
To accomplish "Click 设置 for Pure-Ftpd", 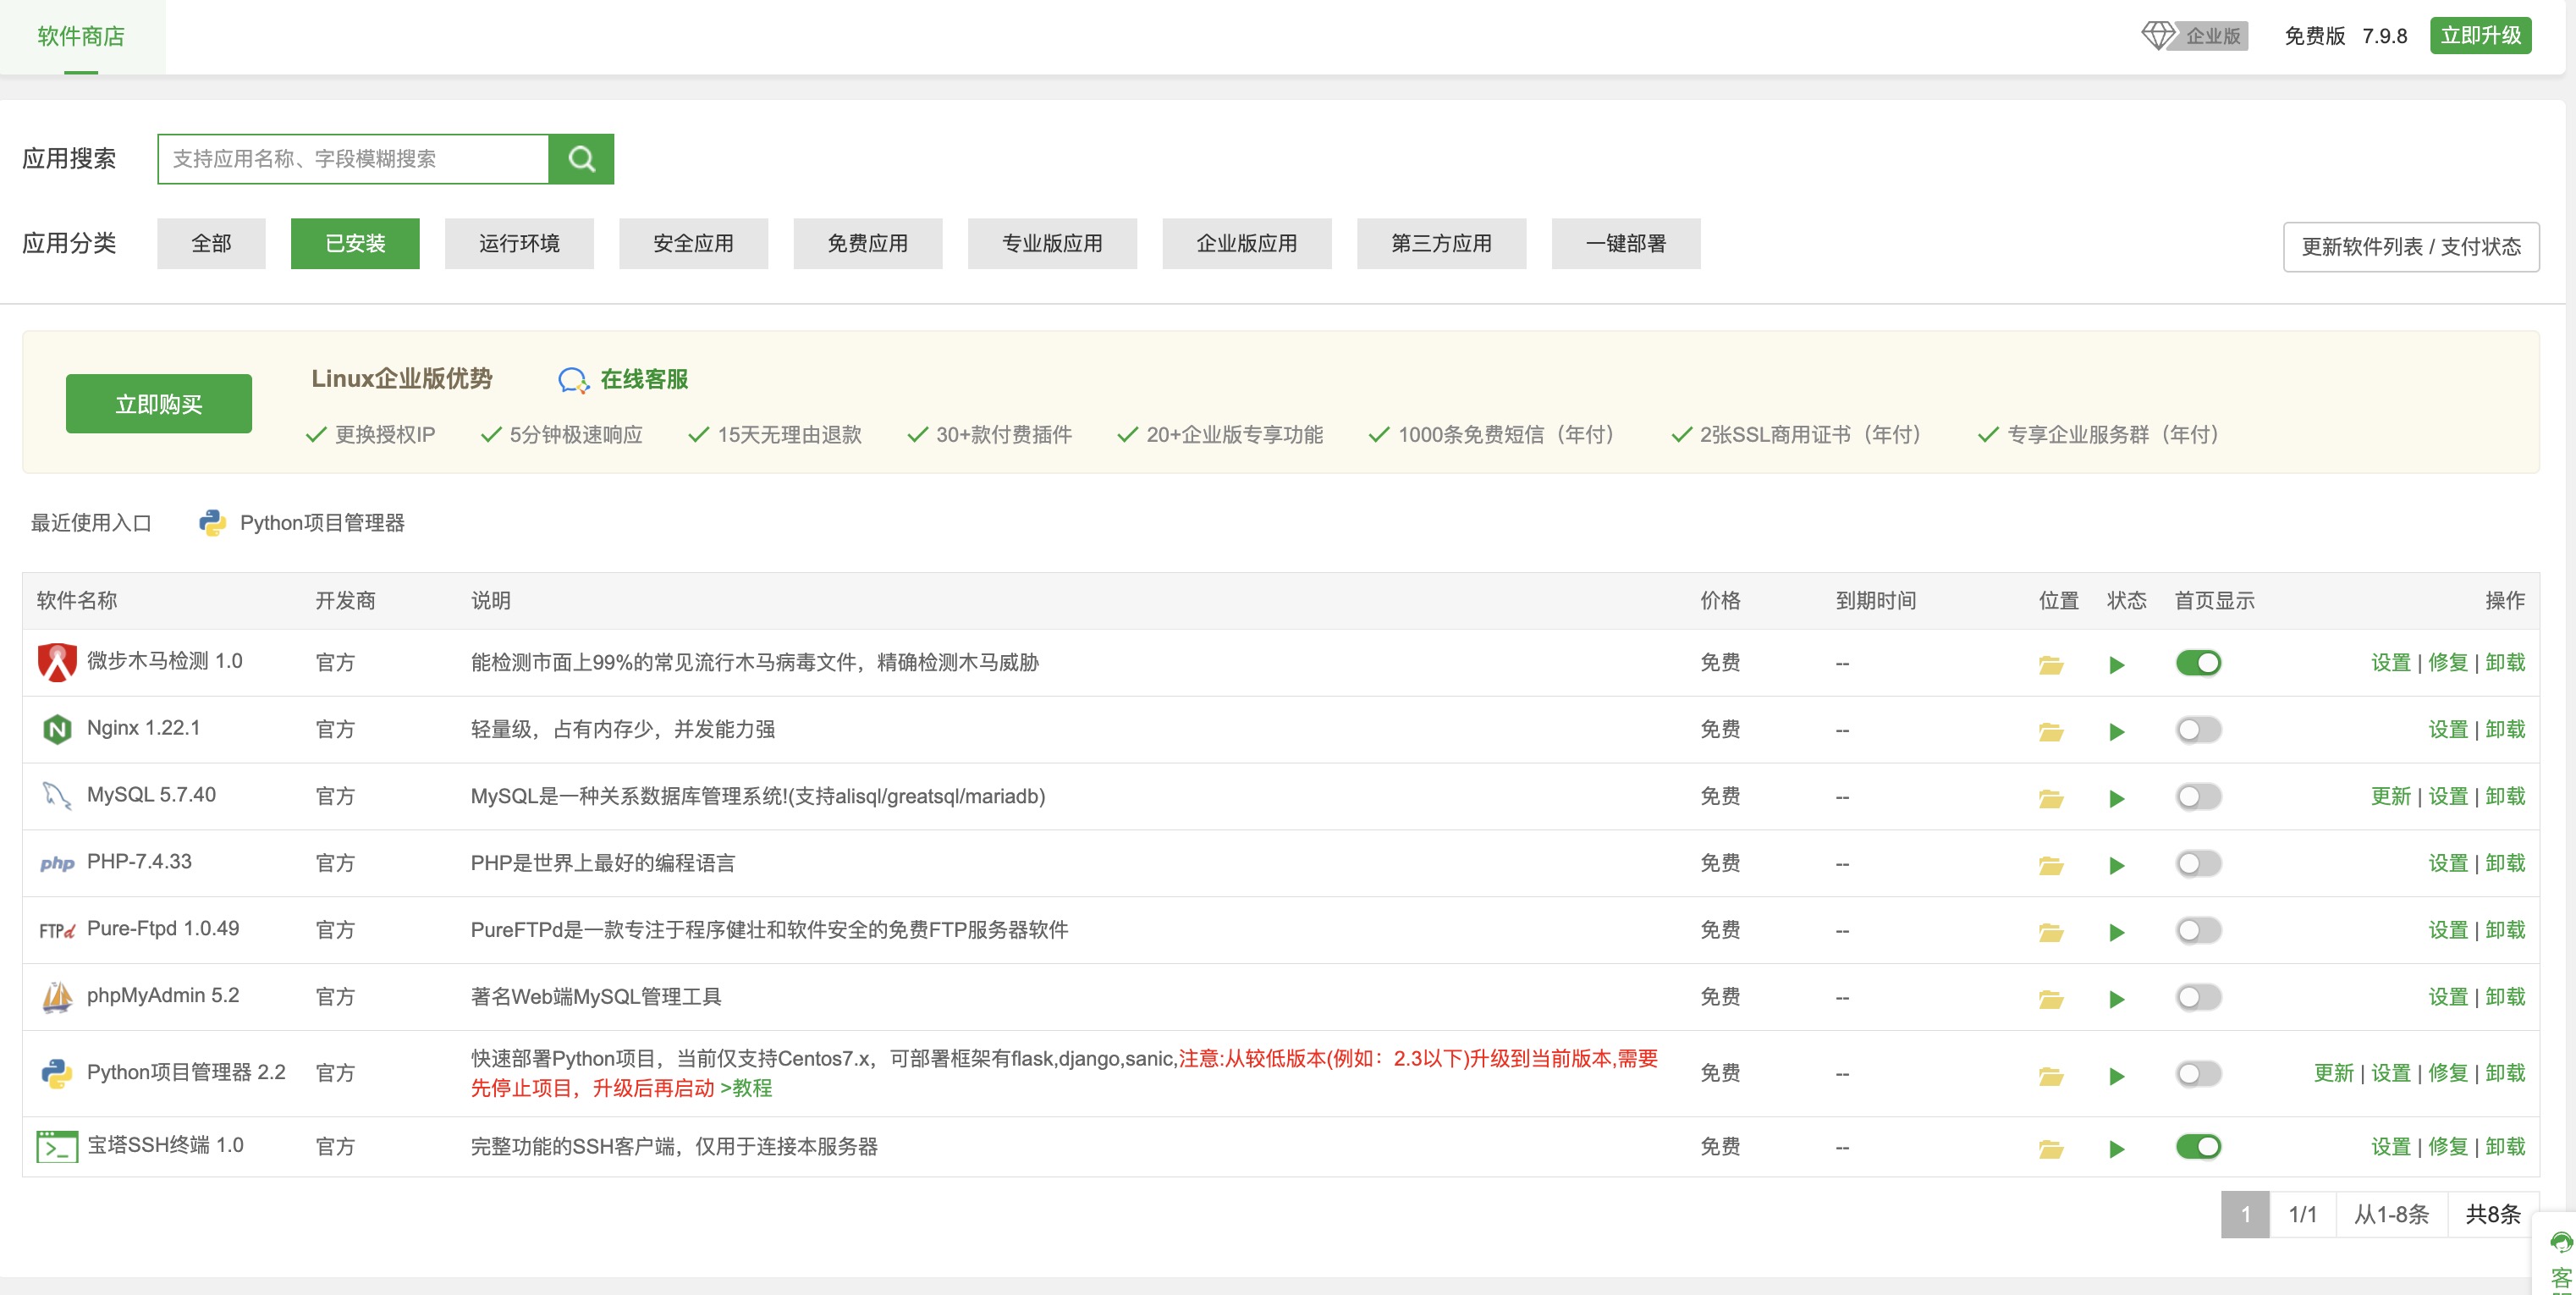I will pyautogui.click(x=2447, y=931).
